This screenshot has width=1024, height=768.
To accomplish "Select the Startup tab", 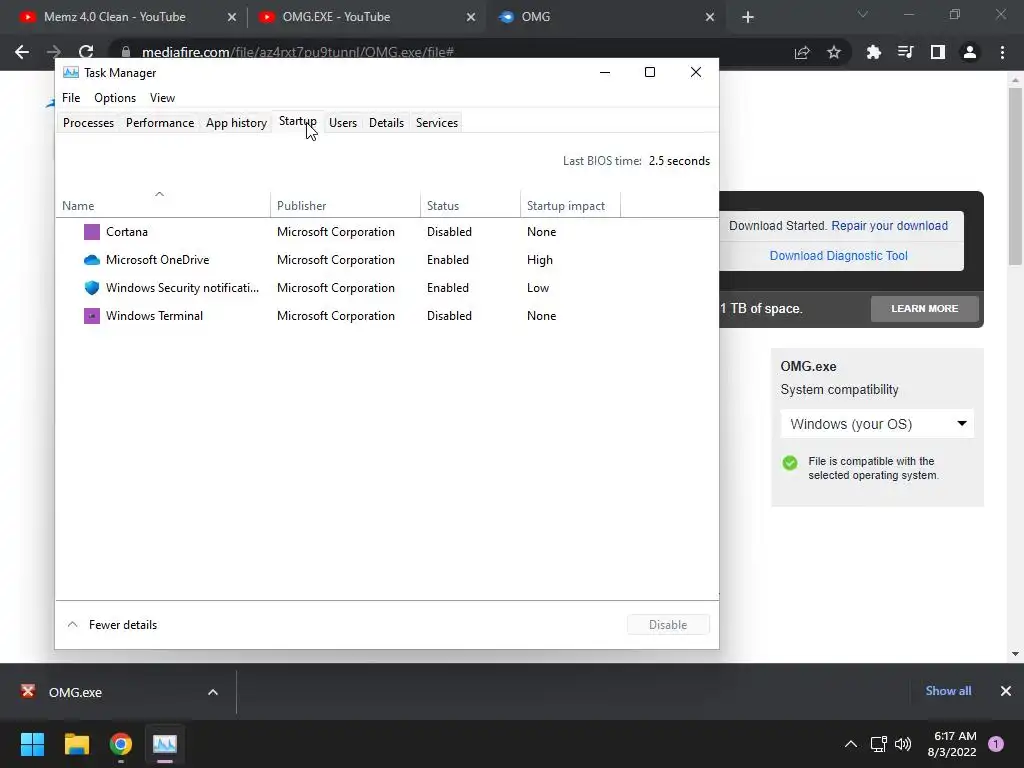I will pos(298,121).
